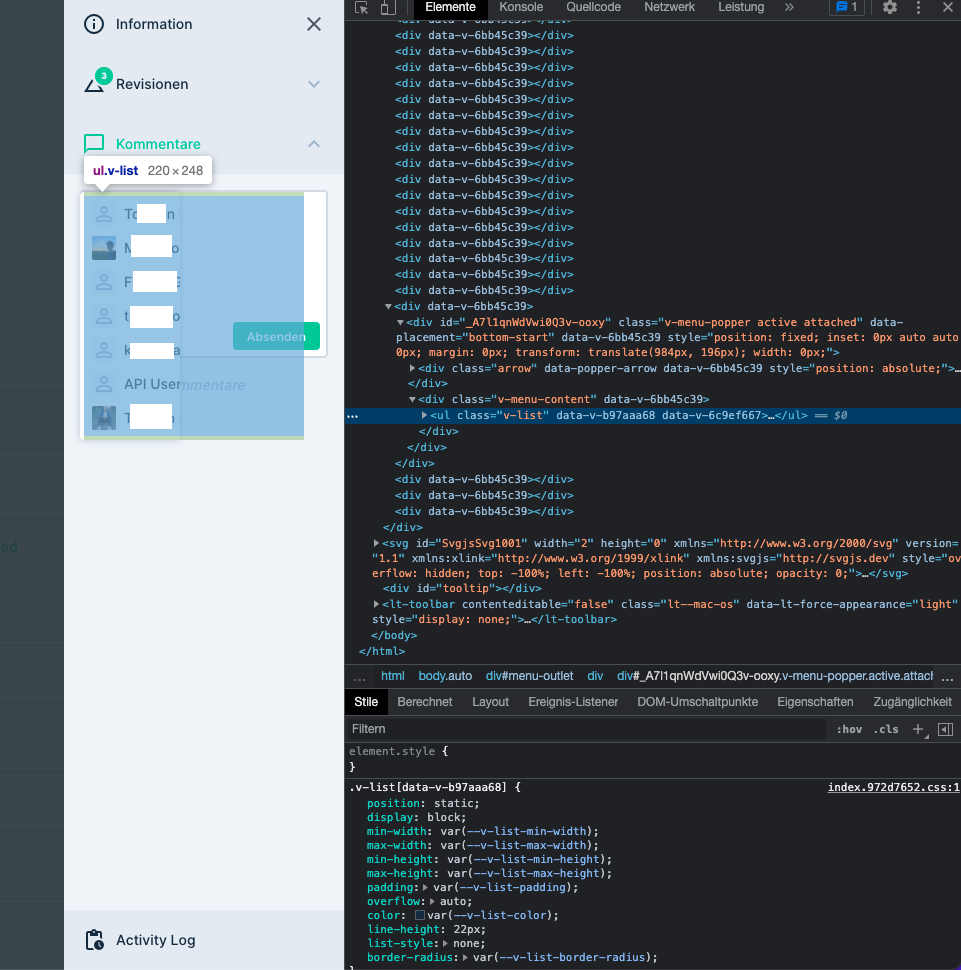Click the Absenden button
The width and height of the screenshot is (961, 970).
277,337
